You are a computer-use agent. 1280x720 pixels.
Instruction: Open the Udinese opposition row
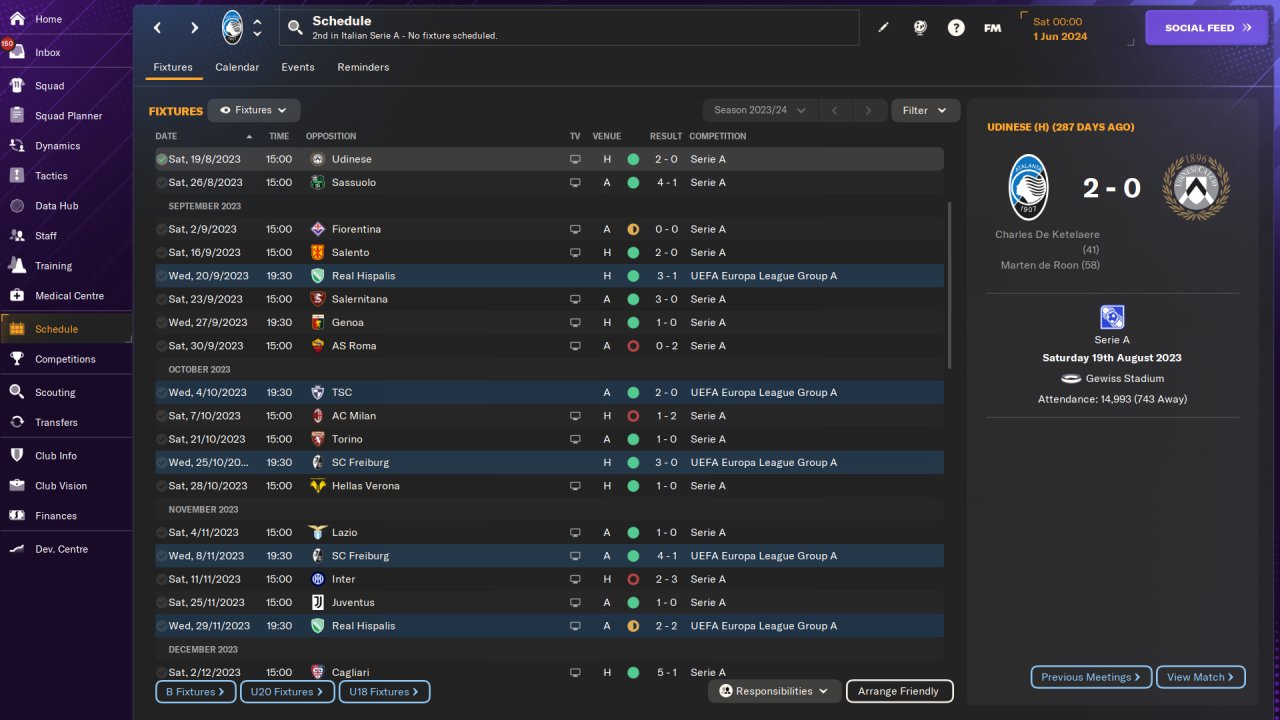point(549,159)
